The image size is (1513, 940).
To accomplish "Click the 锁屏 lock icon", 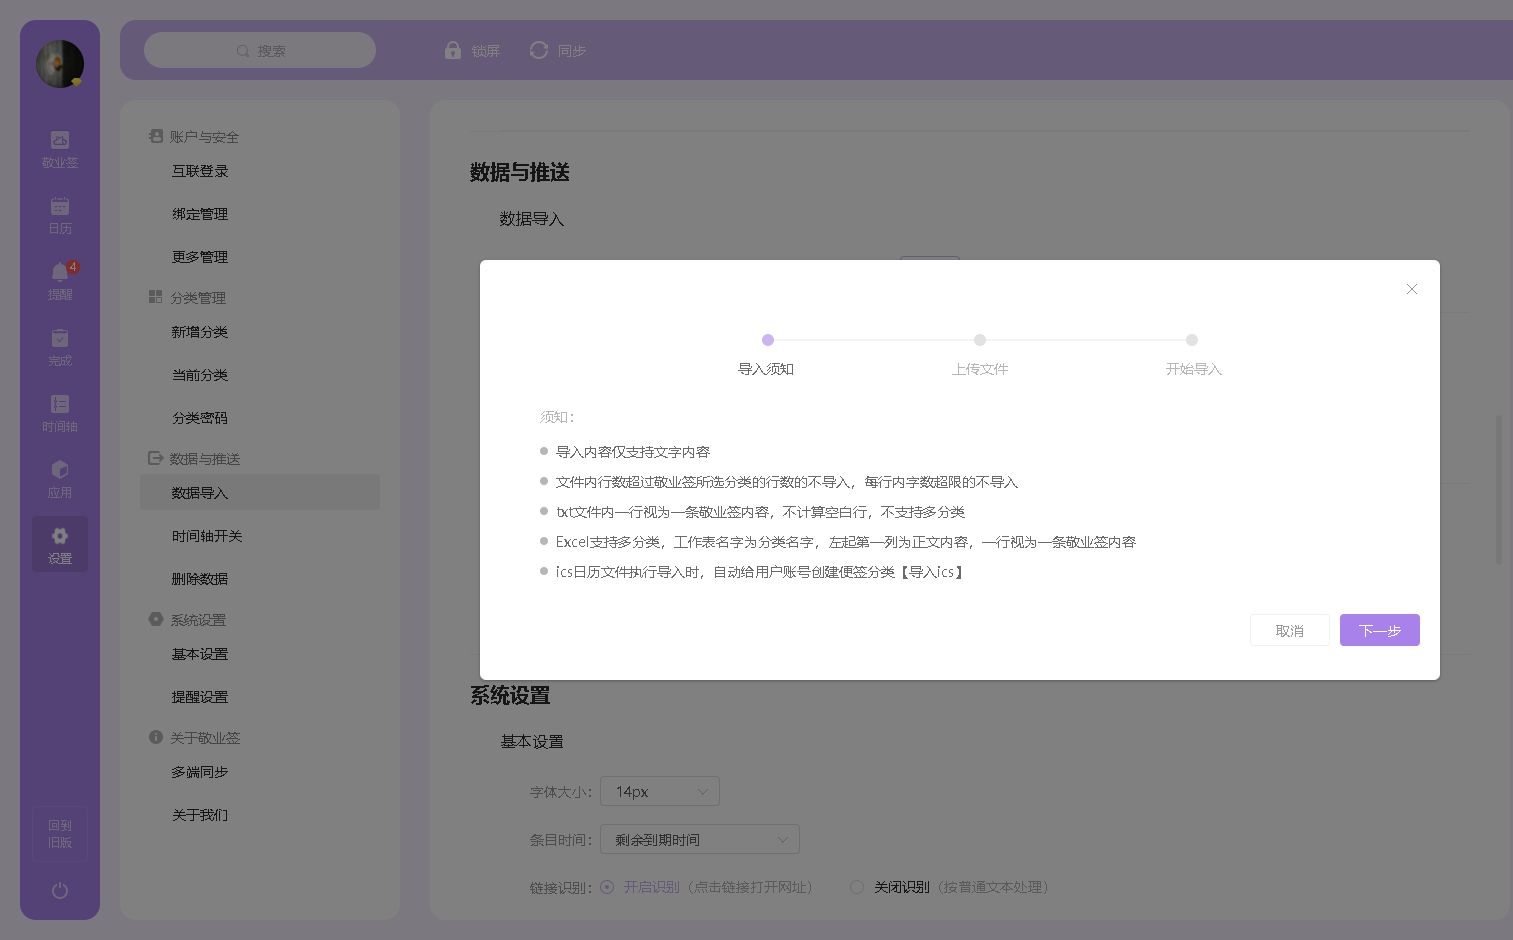I will click(x=453, y=50).
